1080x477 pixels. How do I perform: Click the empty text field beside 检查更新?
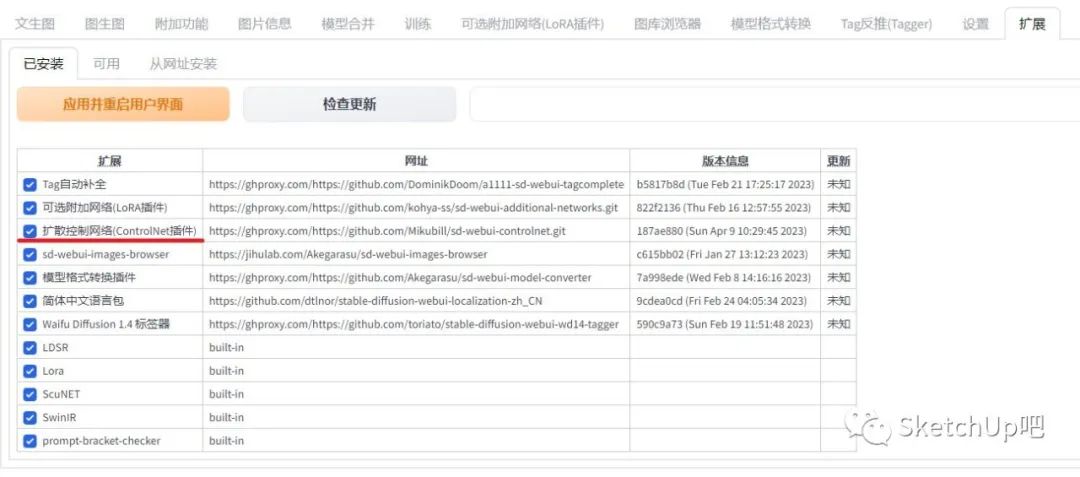click(774, 104)
